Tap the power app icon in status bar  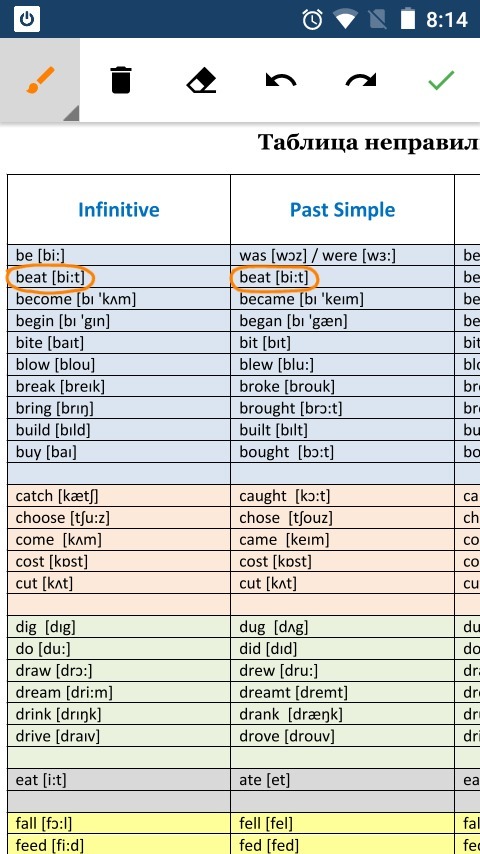click(27, 20)
